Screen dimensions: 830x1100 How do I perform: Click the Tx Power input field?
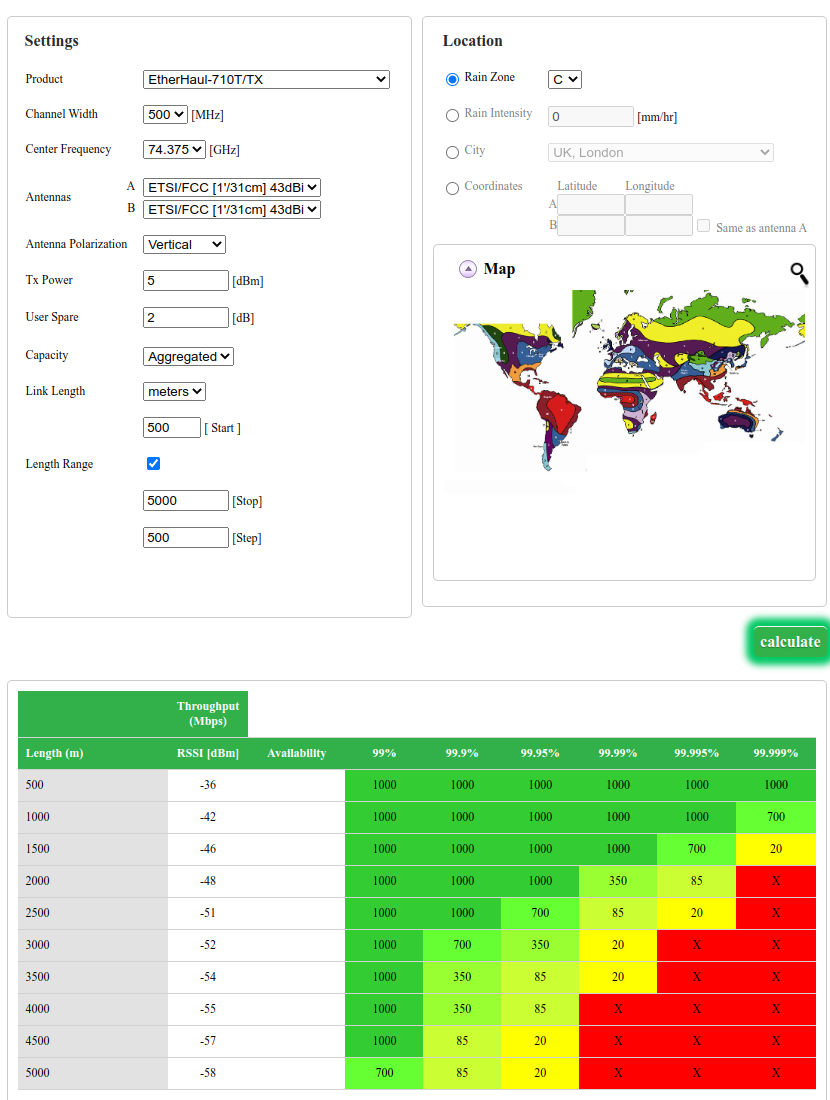186,281
